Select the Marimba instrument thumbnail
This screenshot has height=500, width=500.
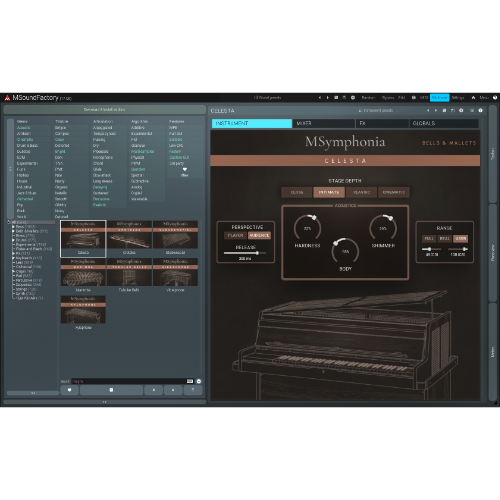tap(83, 275)
